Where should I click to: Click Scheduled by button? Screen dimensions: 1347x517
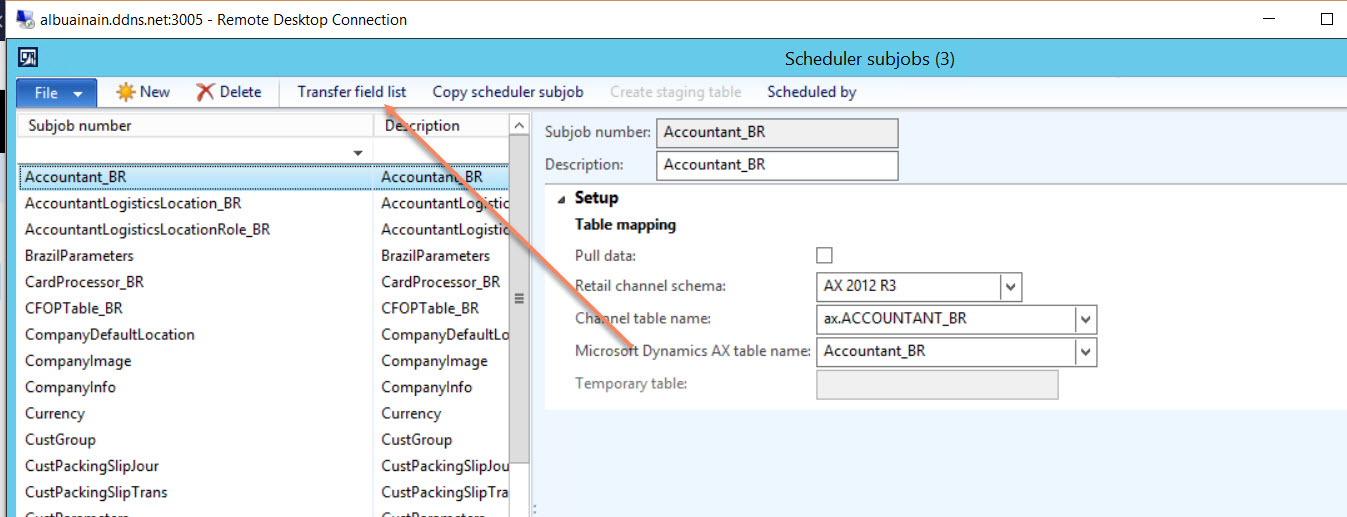[812, 92]
